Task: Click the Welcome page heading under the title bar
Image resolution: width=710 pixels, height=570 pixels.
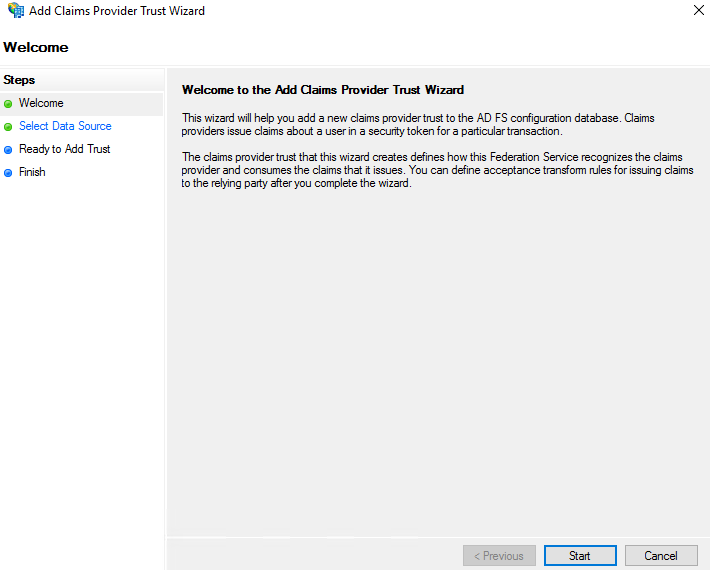Action: tap(36, 47)
